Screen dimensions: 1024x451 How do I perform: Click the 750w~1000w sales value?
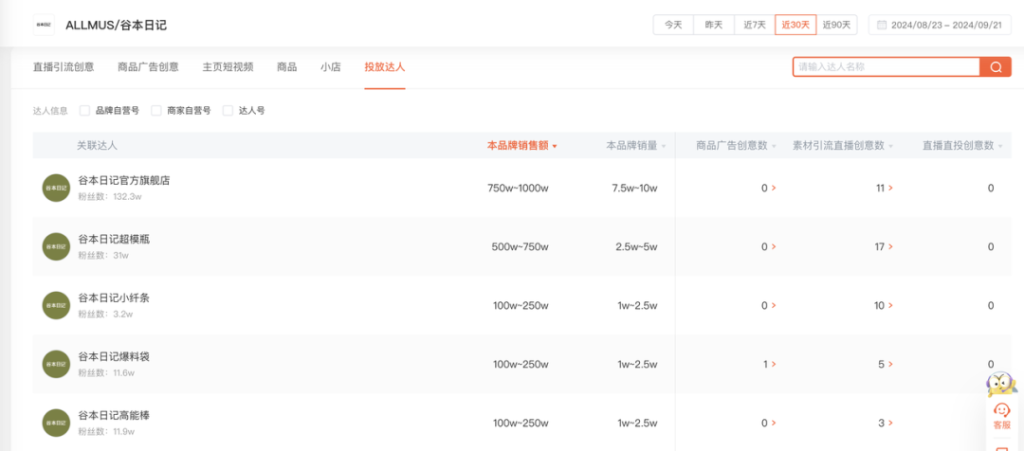pos(518,188)
